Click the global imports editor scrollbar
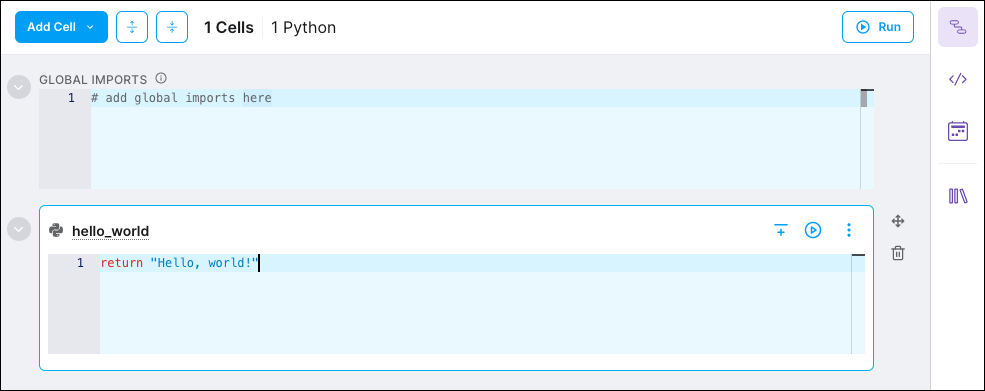Viewport: 985px width, 391px height. (864, 99)
